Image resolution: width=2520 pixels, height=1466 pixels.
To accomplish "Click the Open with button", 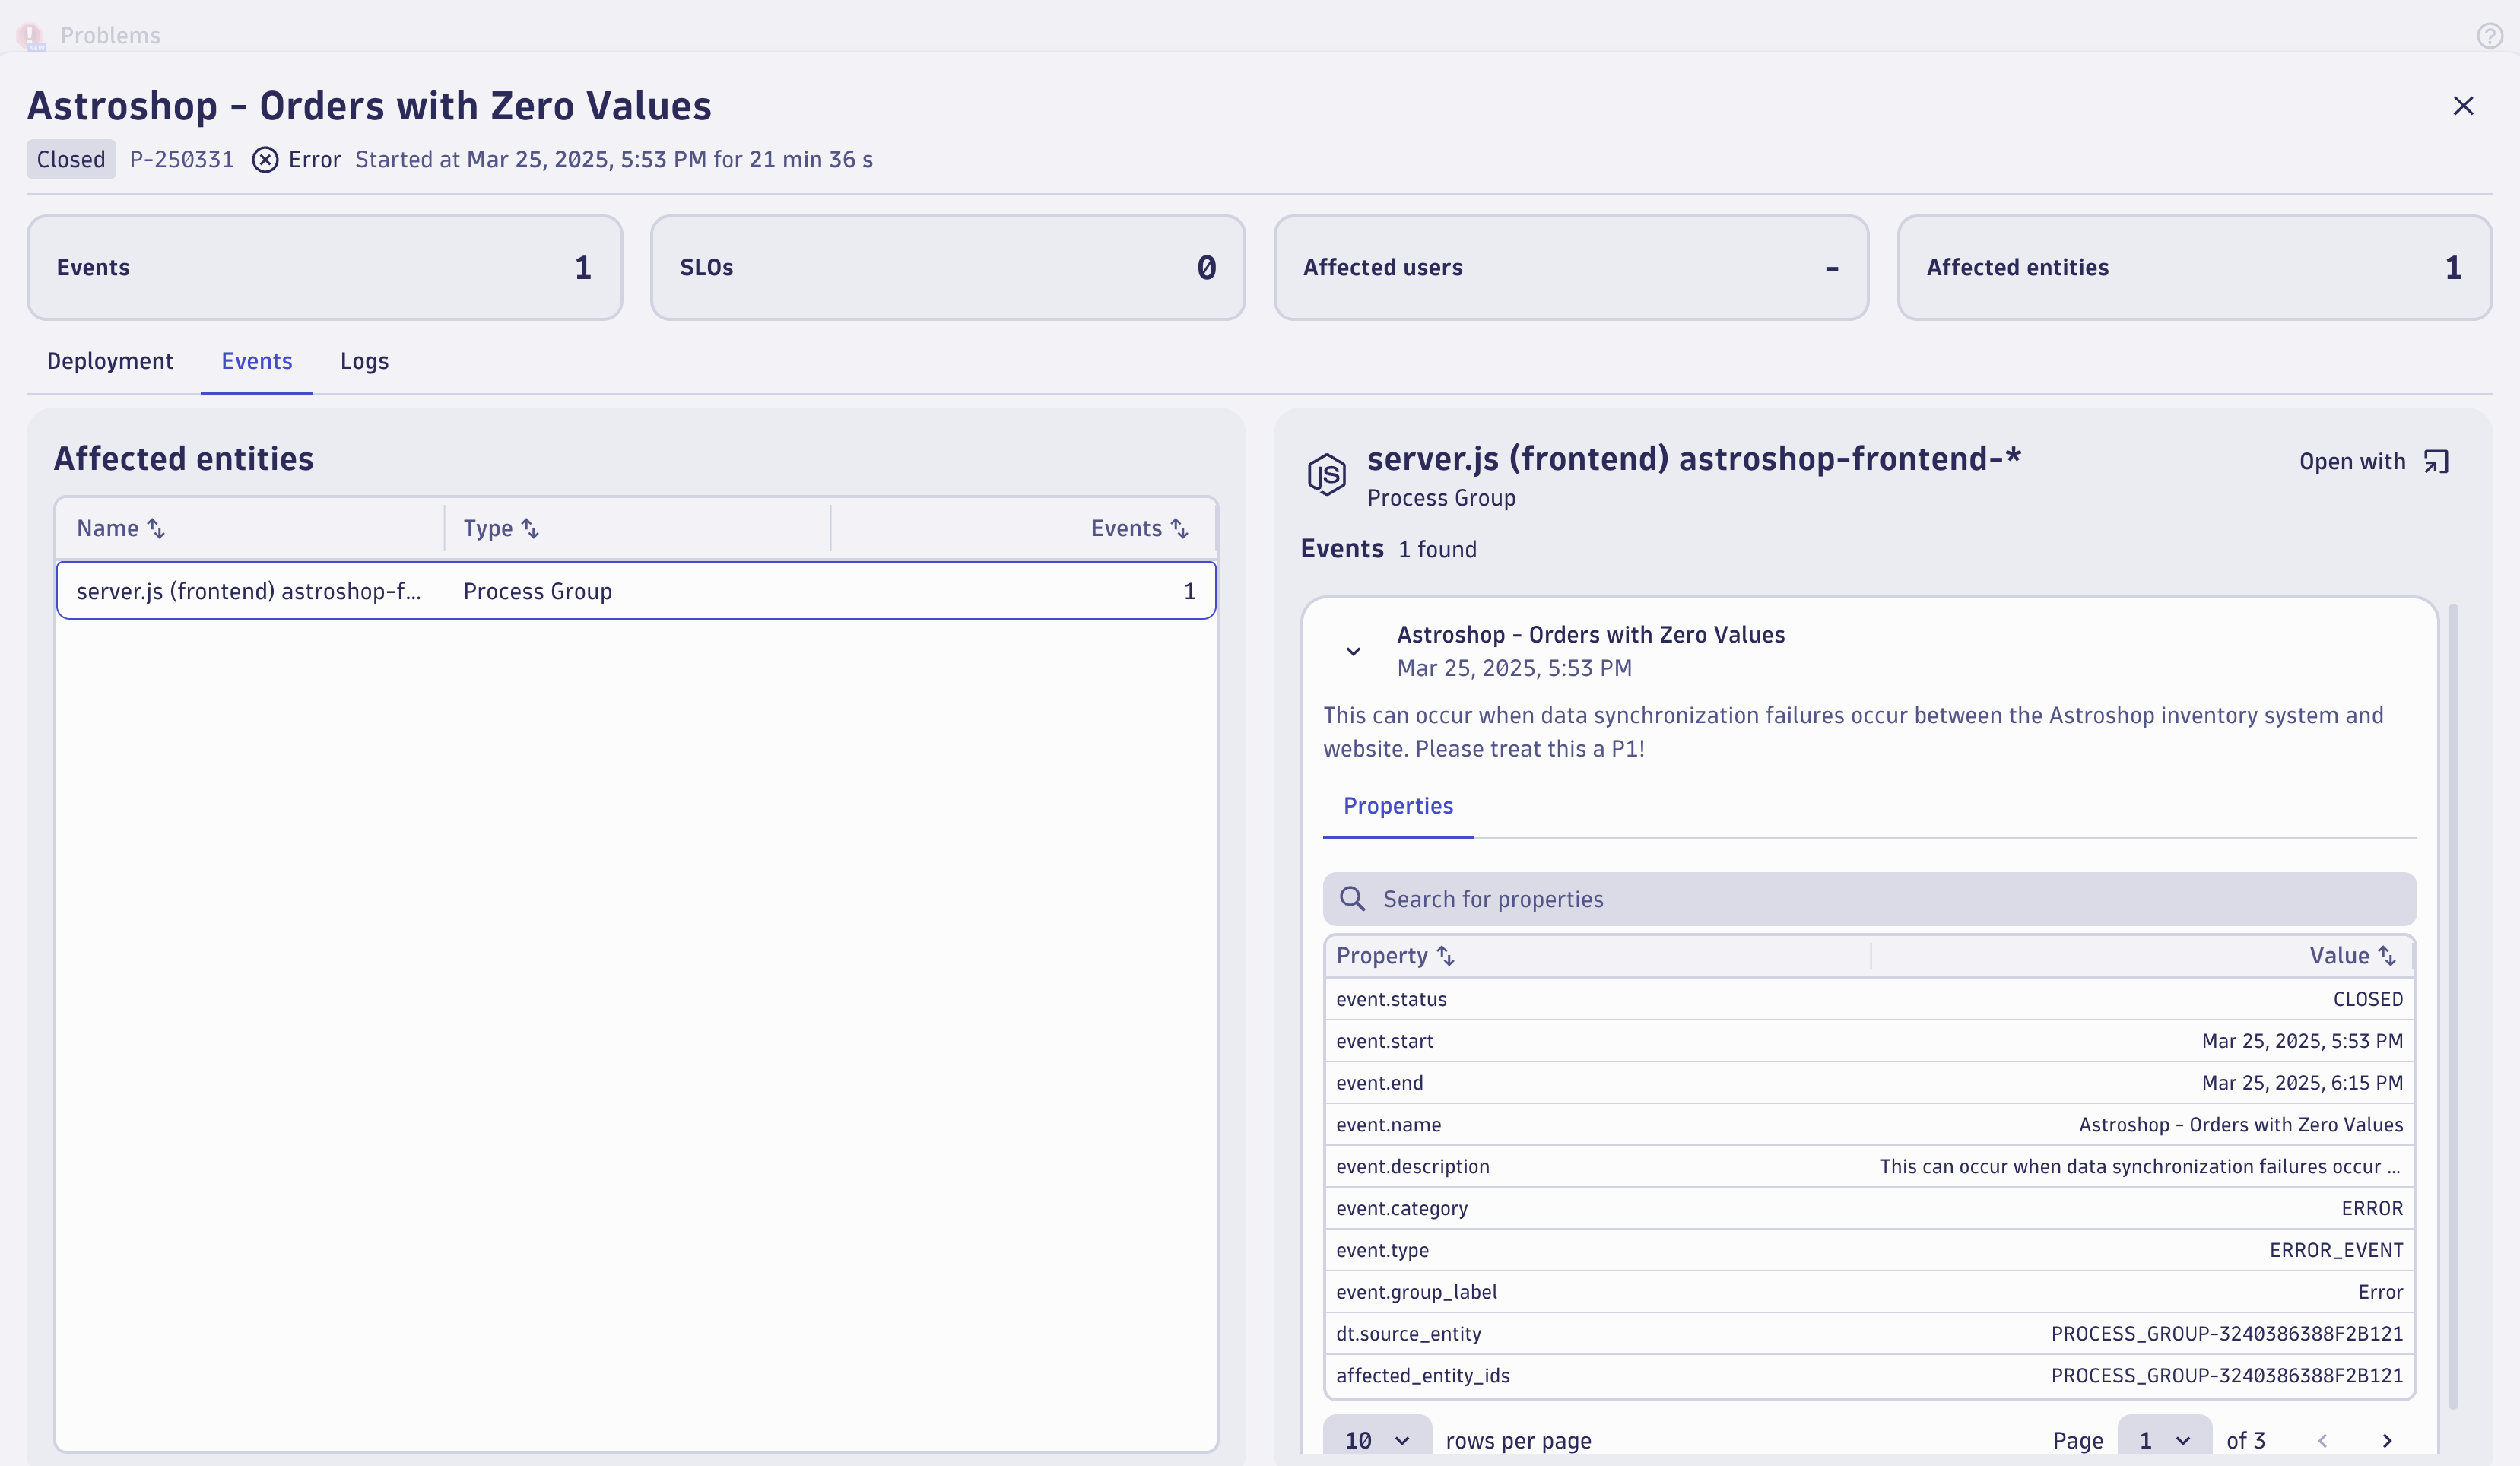I will coord(2374,462).
